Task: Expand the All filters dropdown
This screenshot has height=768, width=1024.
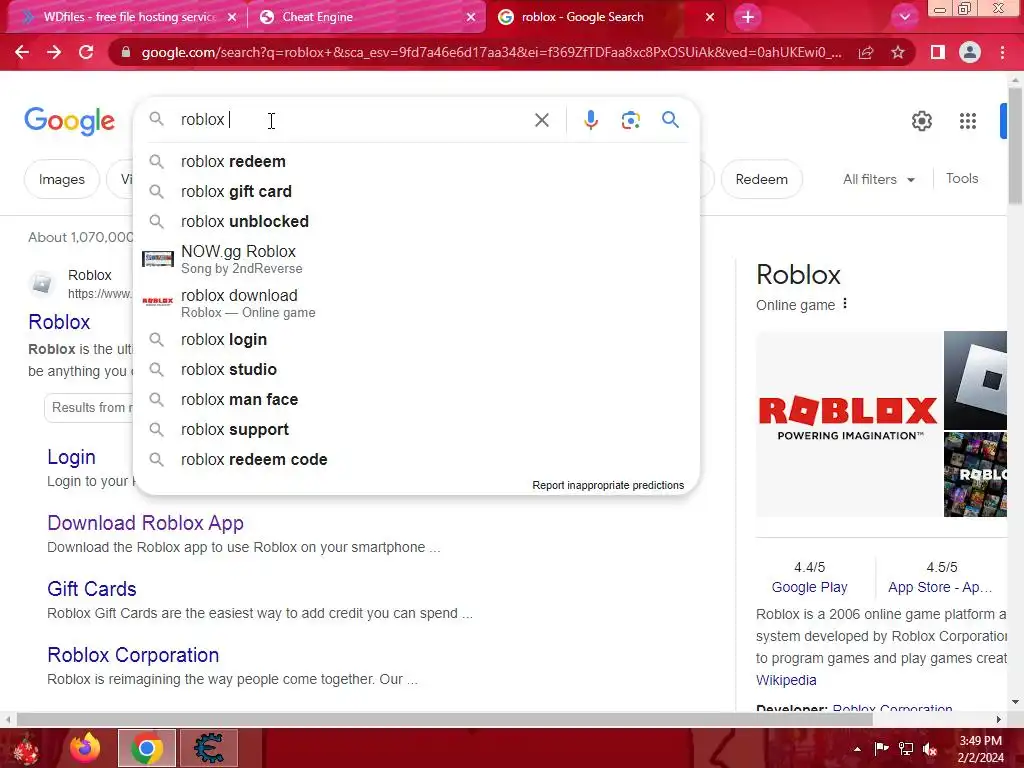Action: point(879,179)
